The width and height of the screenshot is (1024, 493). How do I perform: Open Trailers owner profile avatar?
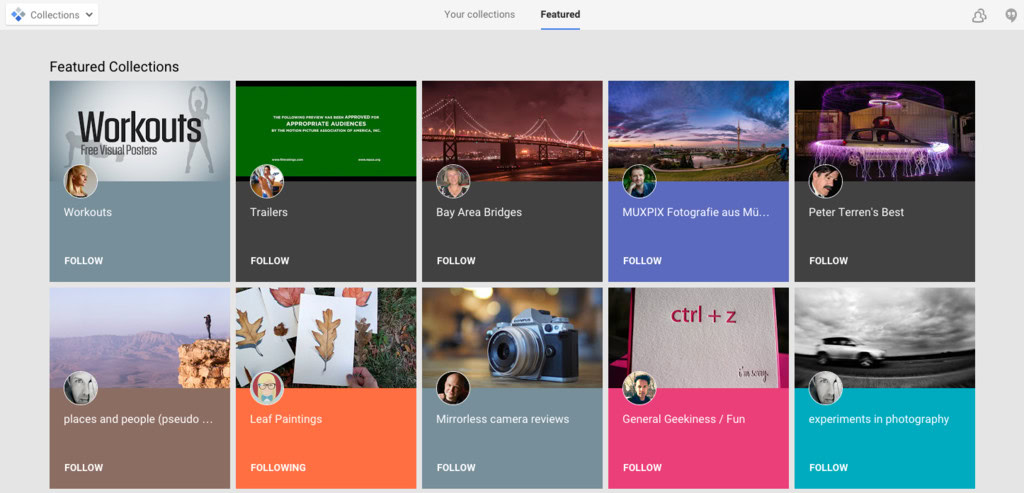(x=266, y=181)
